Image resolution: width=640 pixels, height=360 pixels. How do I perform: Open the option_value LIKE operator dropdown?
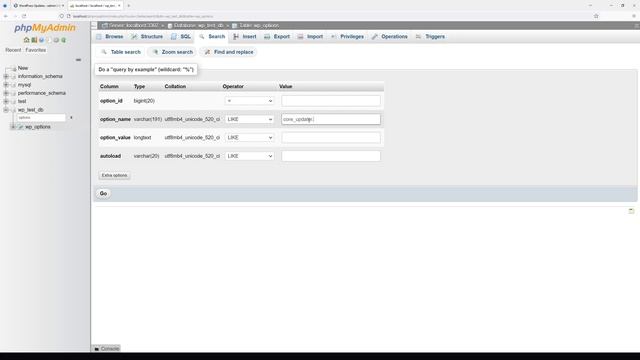point(249,138)
